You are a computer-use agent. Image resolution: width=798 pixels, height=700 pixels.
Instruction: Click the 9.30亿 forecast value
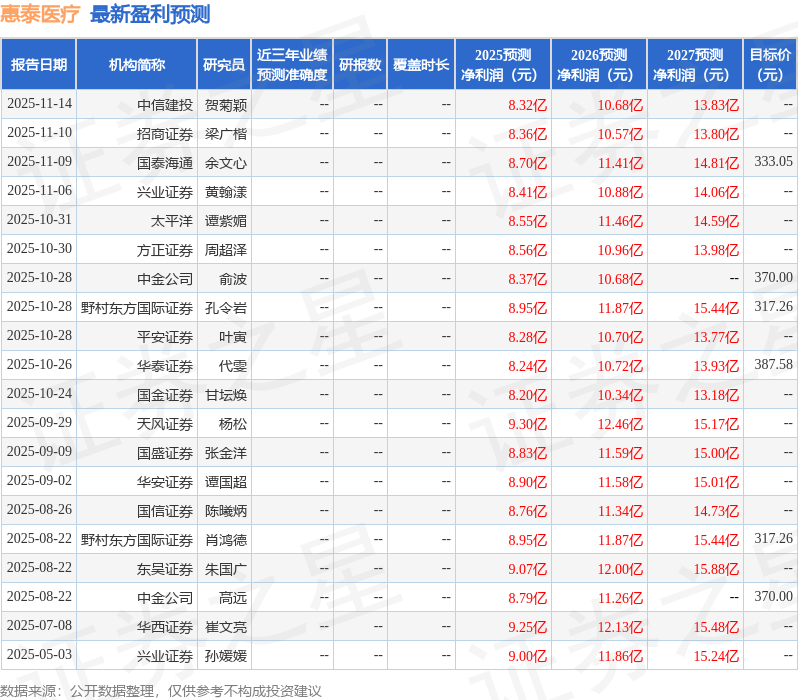coord(527,424)
